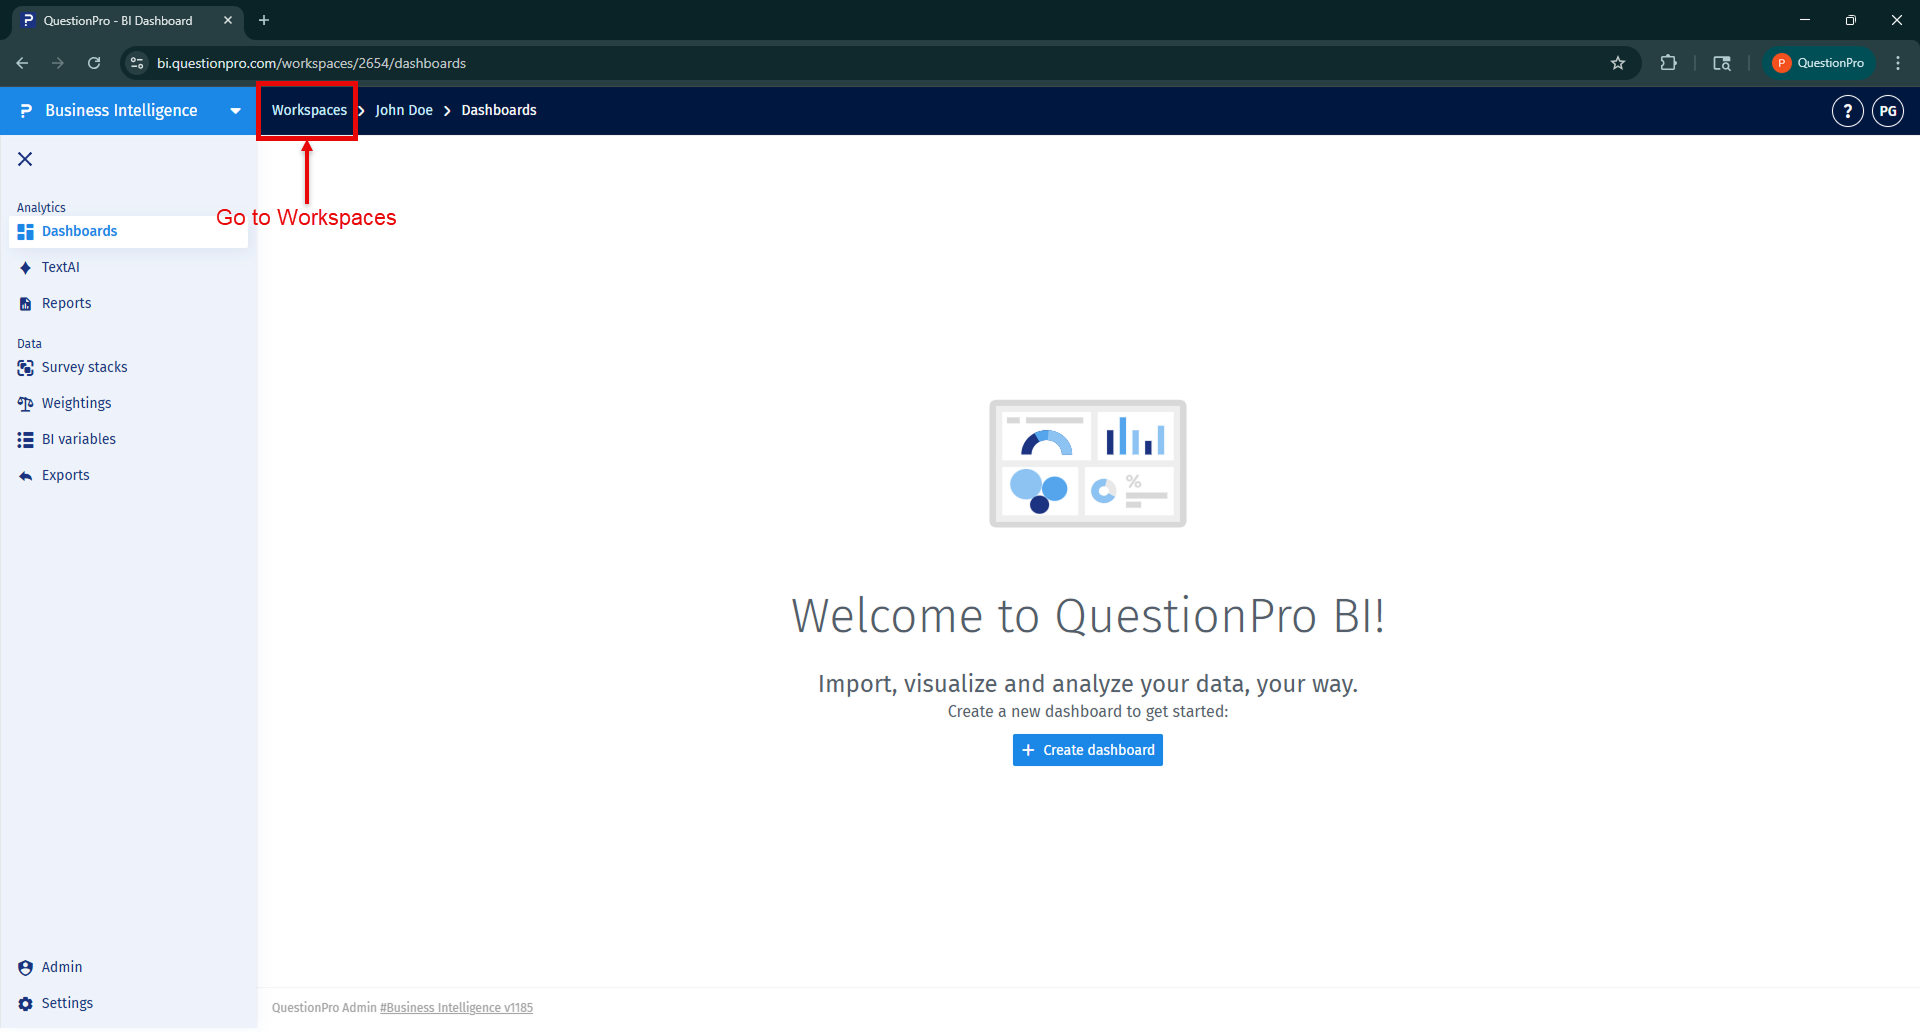Click the Exports arrow icon
Screen dimensions: 1920x1032
click(26, 476)
